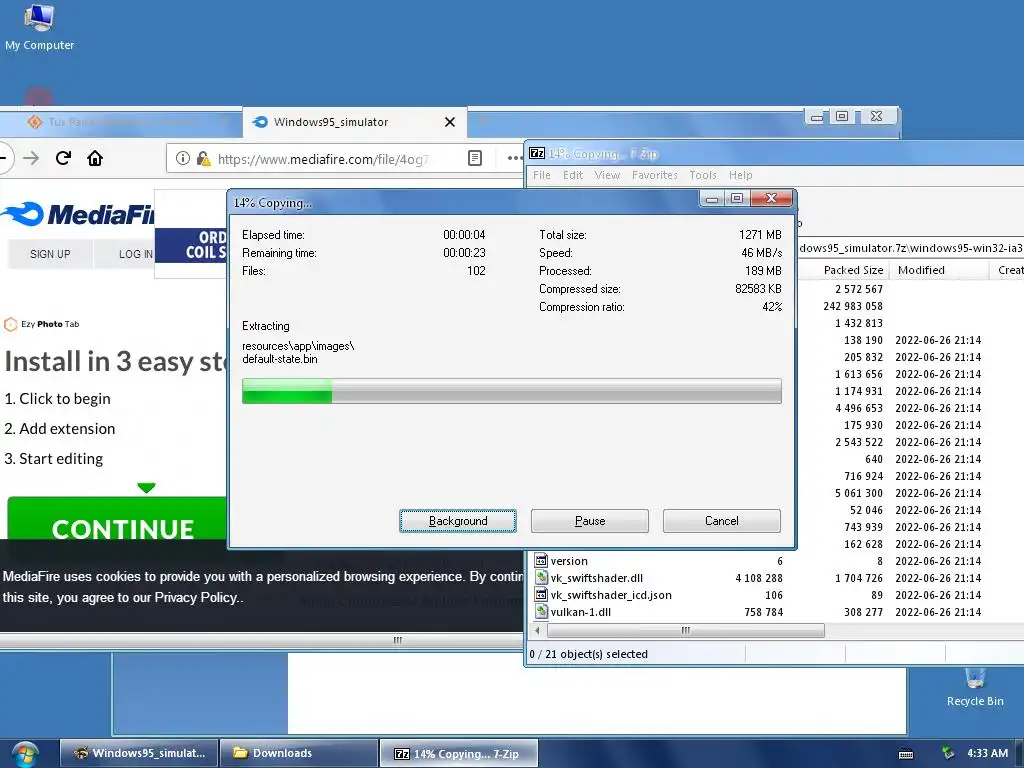Click vulkan-1.dll file icon
This screenshot has height=768, width=1024.
click(541, 611)
